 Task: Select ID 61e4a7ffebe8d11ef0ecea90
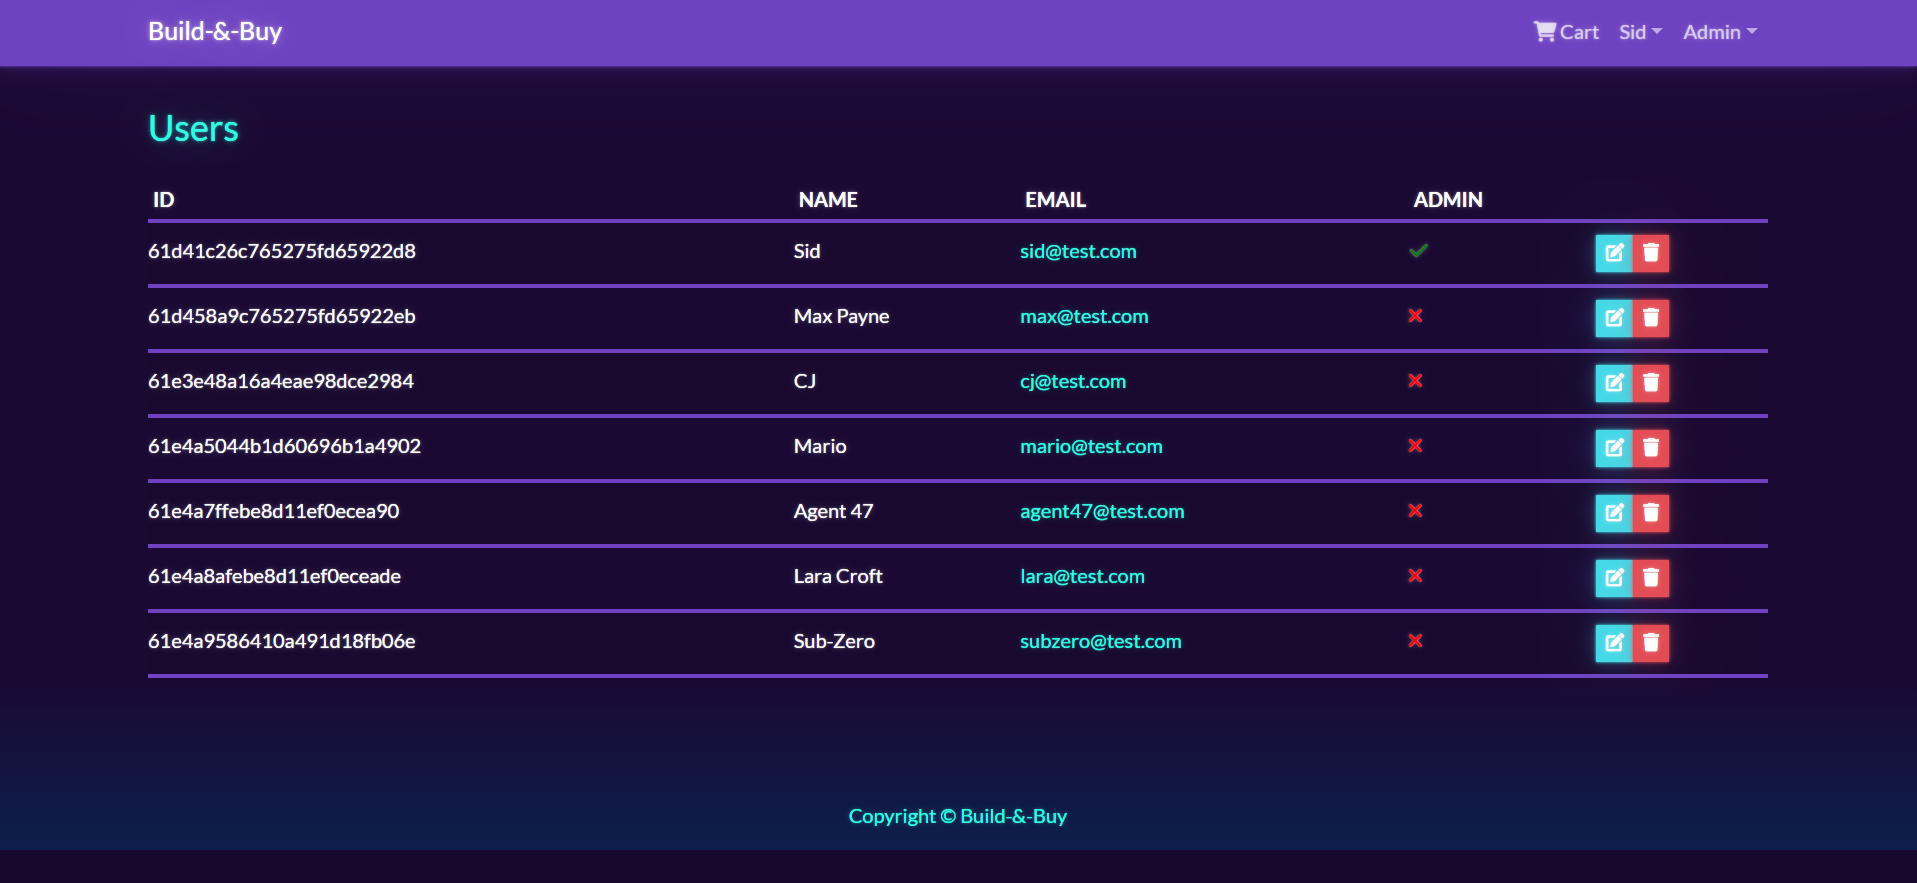274,511
